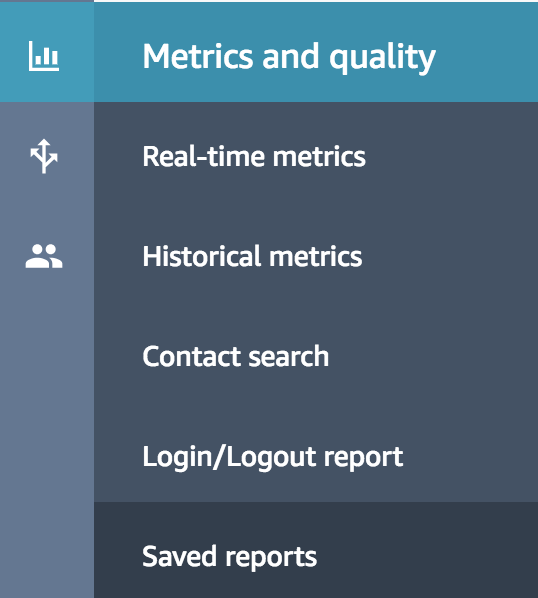This screenshot has width=538, height=598.
Task: Click the bar chart Metrics icon
Action: click(44, 56)
